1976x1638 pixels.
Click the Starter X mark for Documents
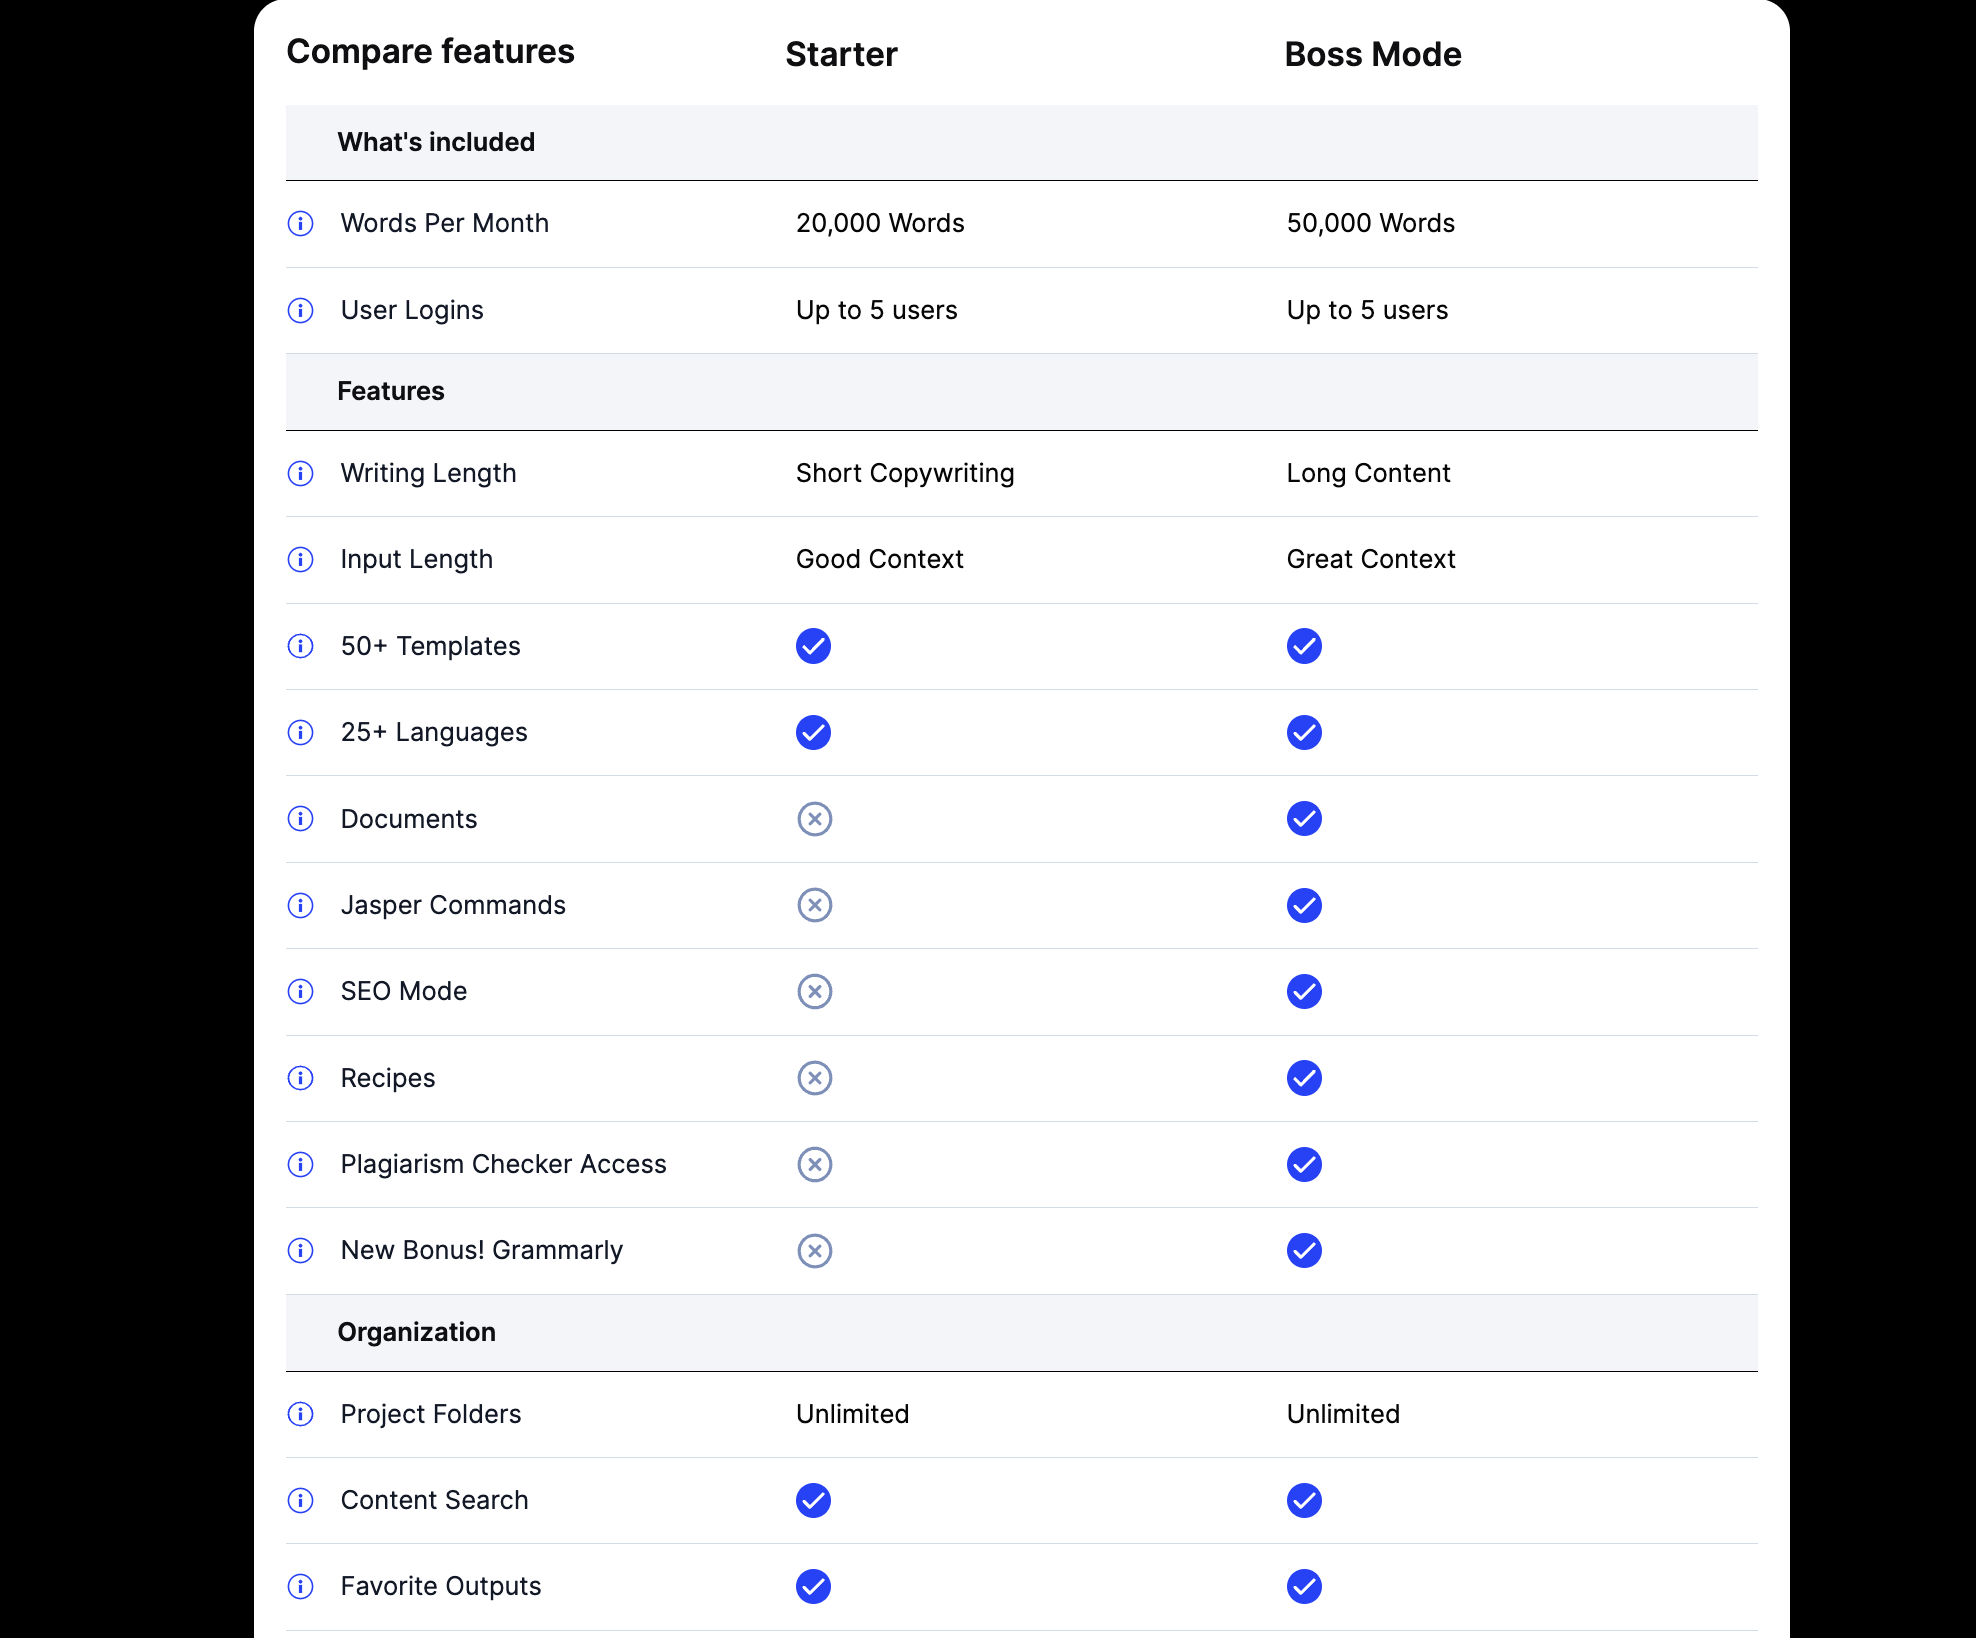point(814,819)
